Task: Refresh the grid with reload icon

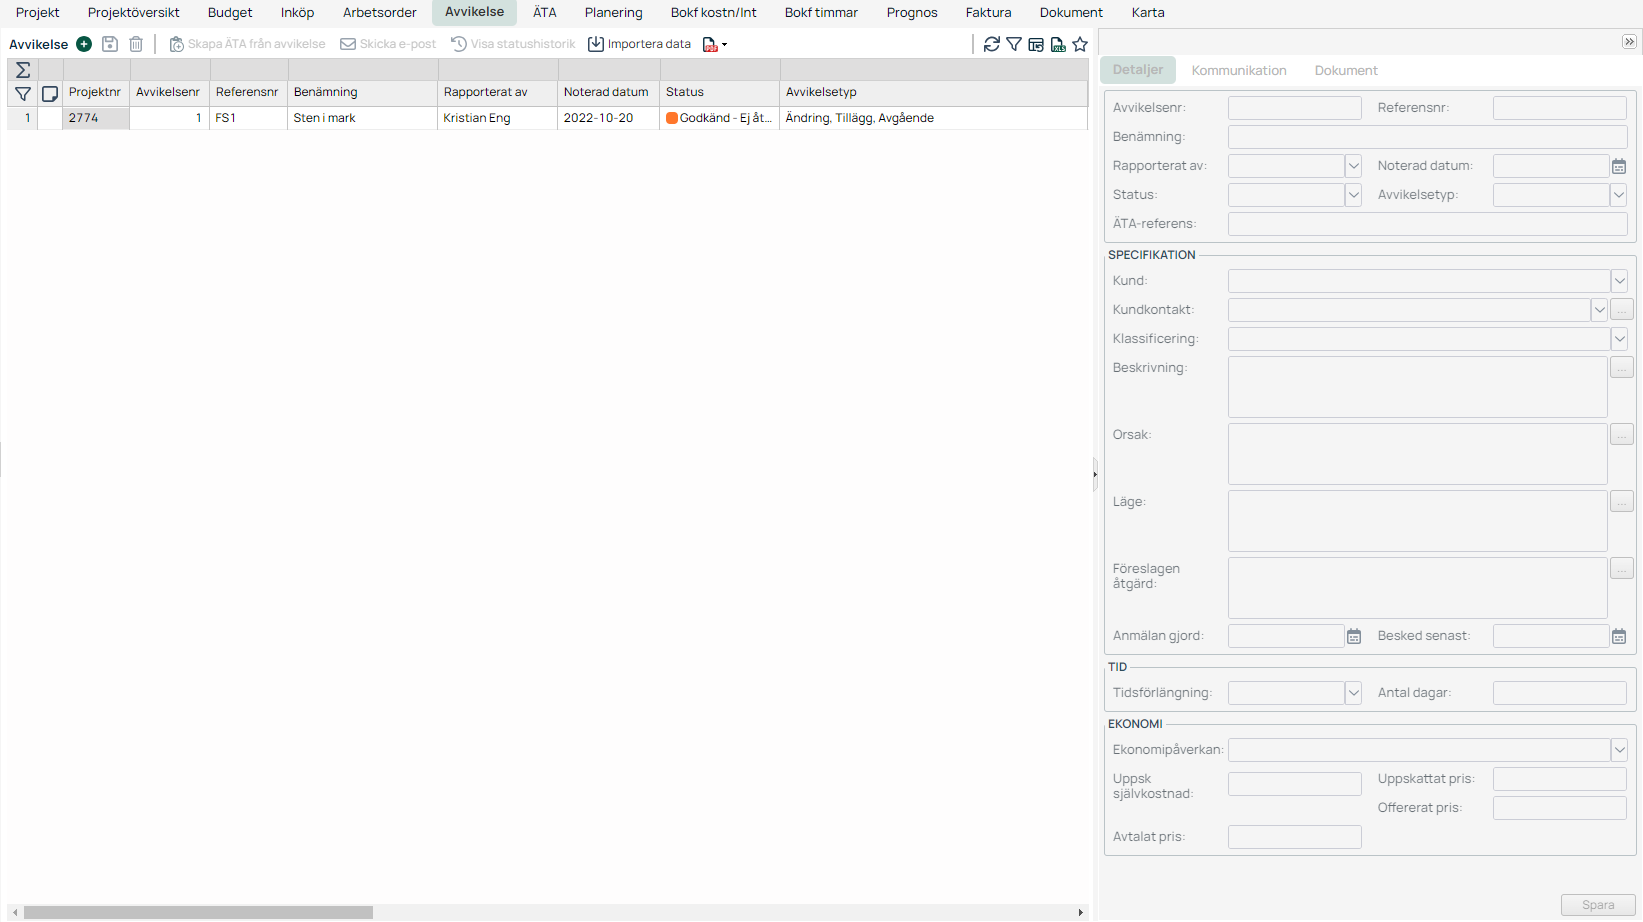Action: point(992,44)
